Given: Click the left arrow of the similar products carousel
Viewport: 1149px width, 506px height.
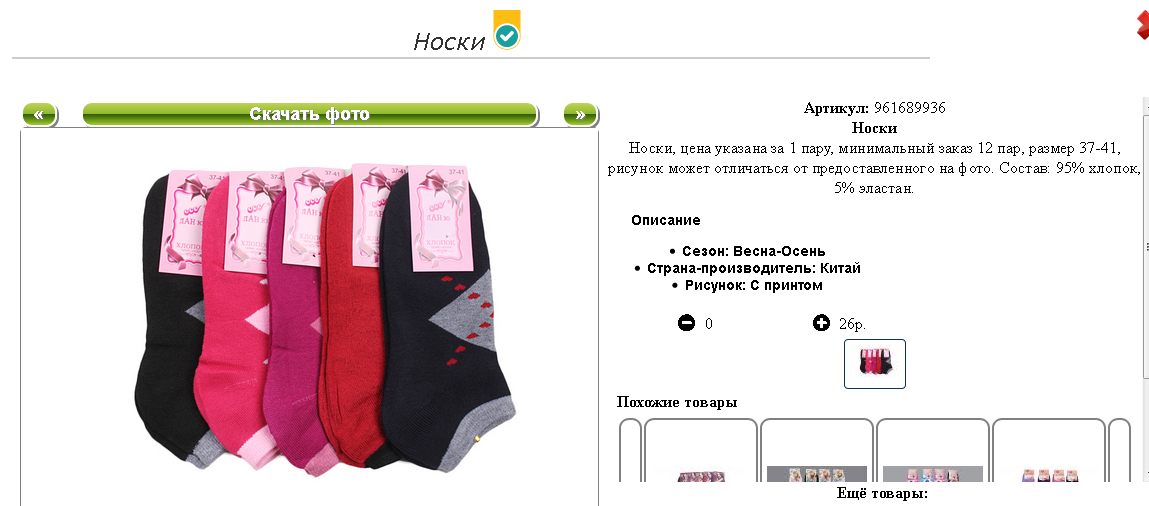Looking at the screenshot, I should pos(630,450).
